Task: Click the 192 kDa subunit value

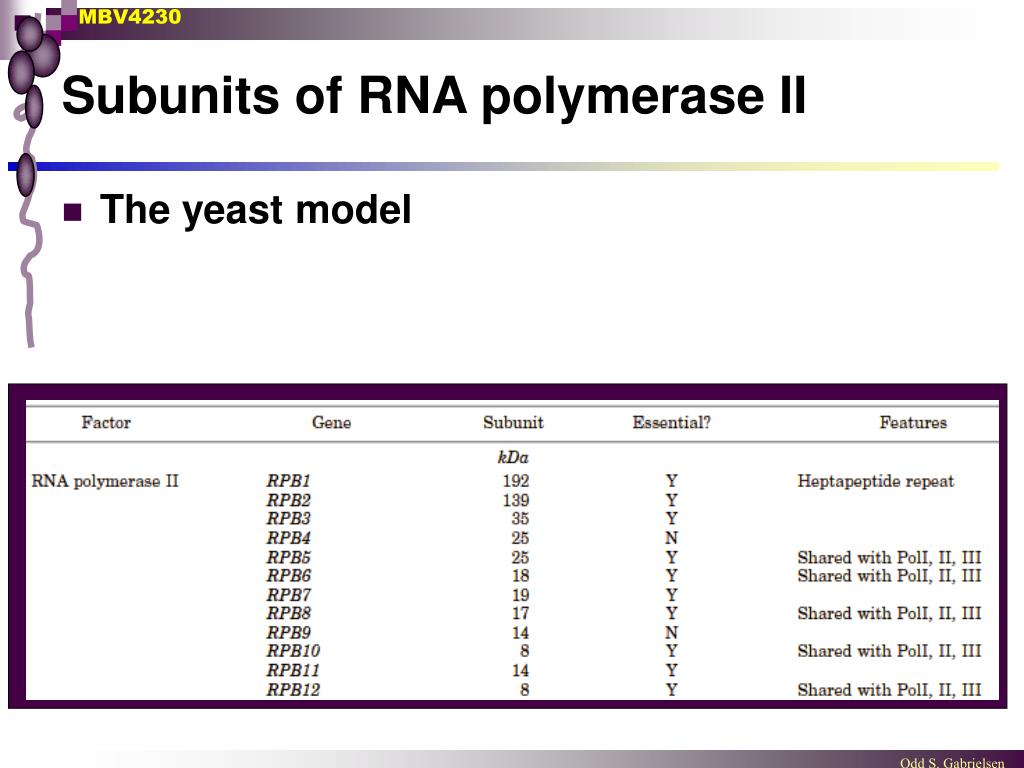Action: [x=516, y=481]
